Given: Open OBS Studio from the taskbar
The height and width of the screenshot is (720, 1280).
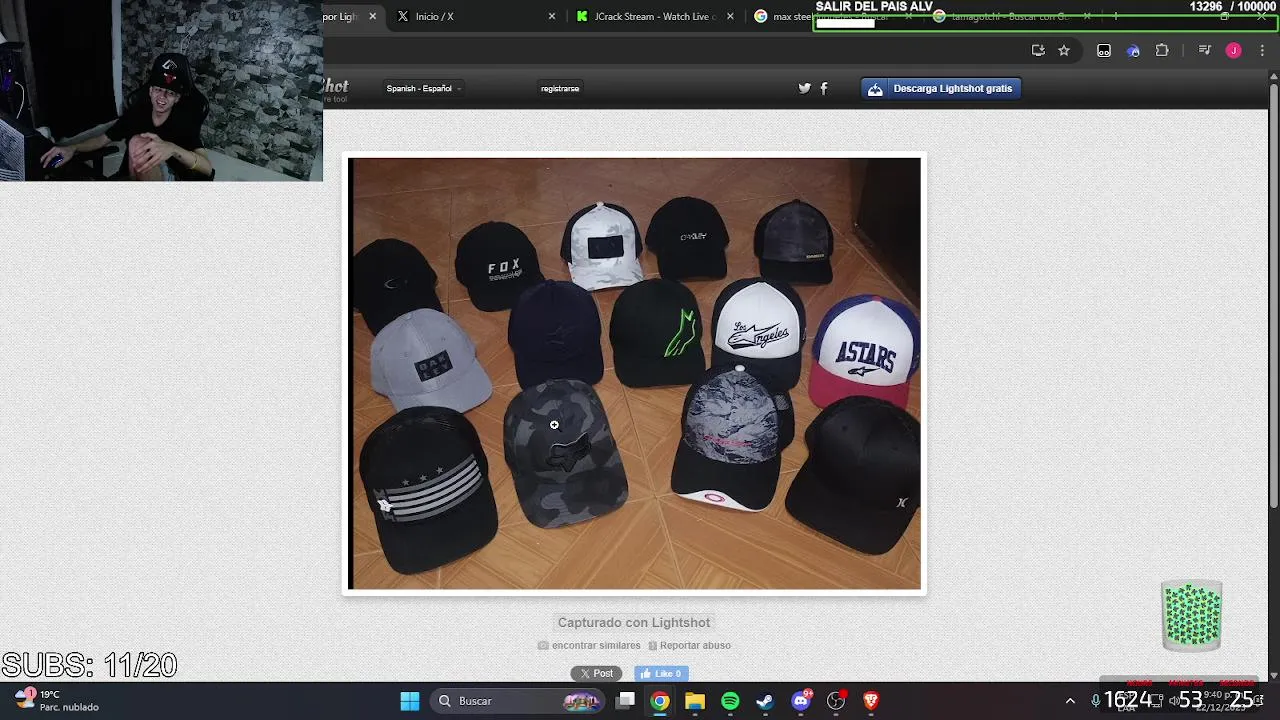Looking at the screenshot, I should coord(836,701).
